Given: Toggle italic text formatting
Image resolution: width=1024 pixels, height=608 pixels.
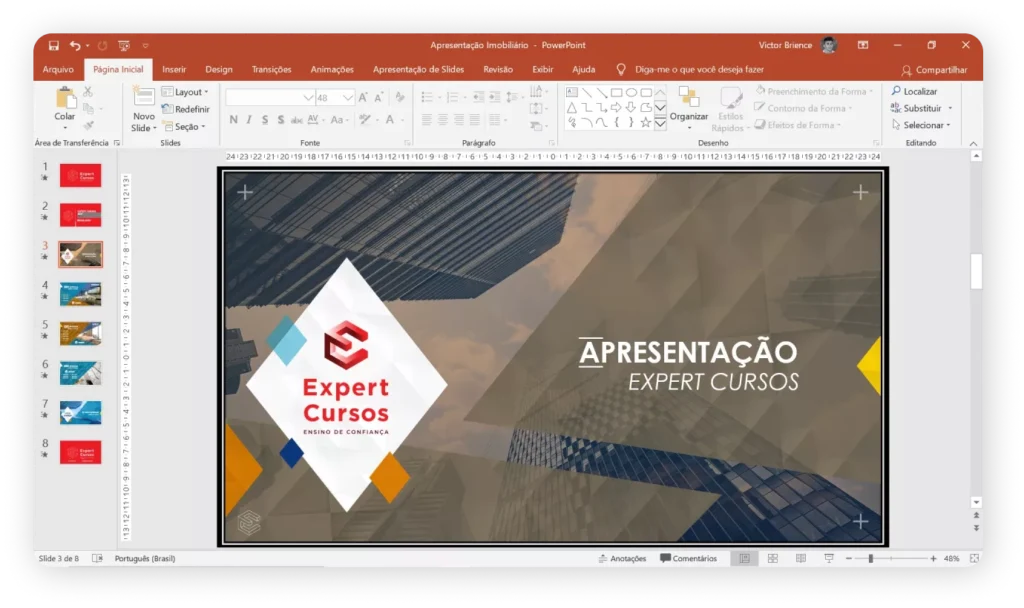Looking at the screenshot, I should 249,120.
